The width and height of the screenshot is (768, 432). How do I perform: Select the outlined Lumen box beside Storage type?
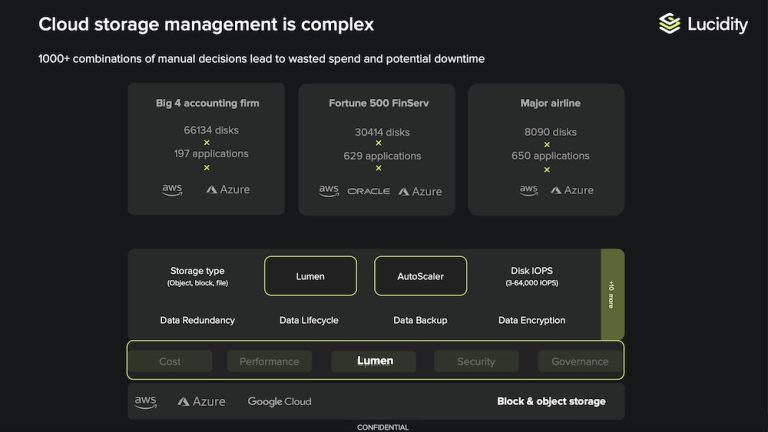coord(310,276)
